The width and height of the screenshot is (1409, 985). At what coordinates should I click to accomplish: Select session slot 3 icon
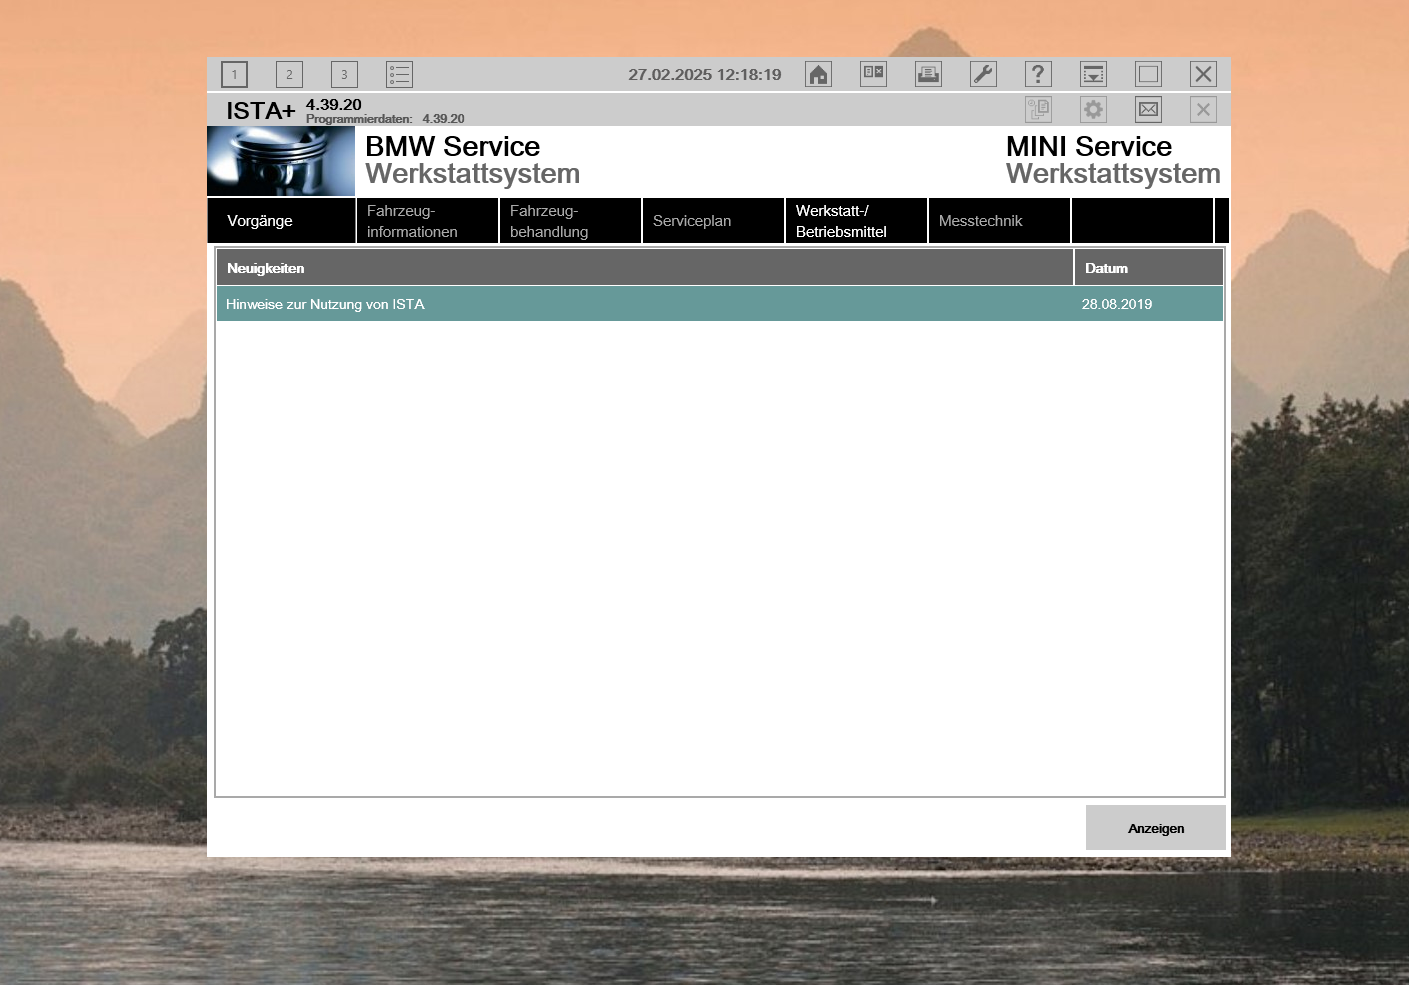(x=344, y=74)
